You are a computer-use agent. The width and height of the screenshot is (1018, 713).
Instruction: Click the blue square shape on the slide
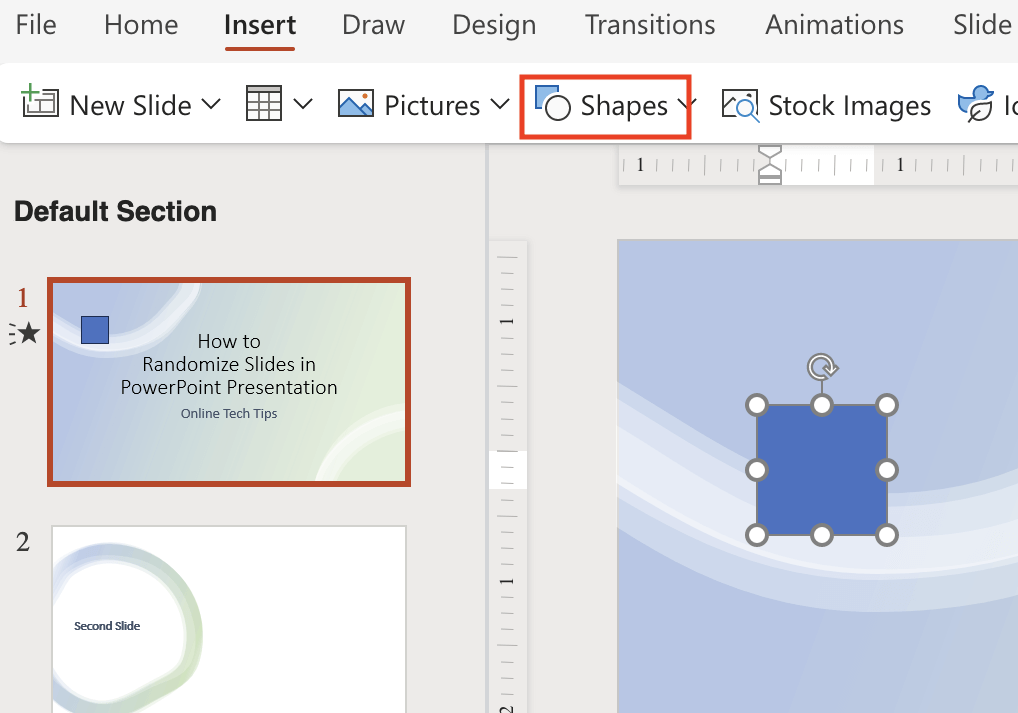click(x=821, y=470)
